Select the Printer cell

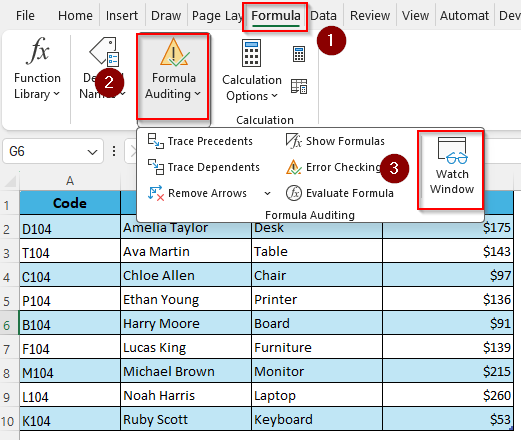[x=317, y=300]
